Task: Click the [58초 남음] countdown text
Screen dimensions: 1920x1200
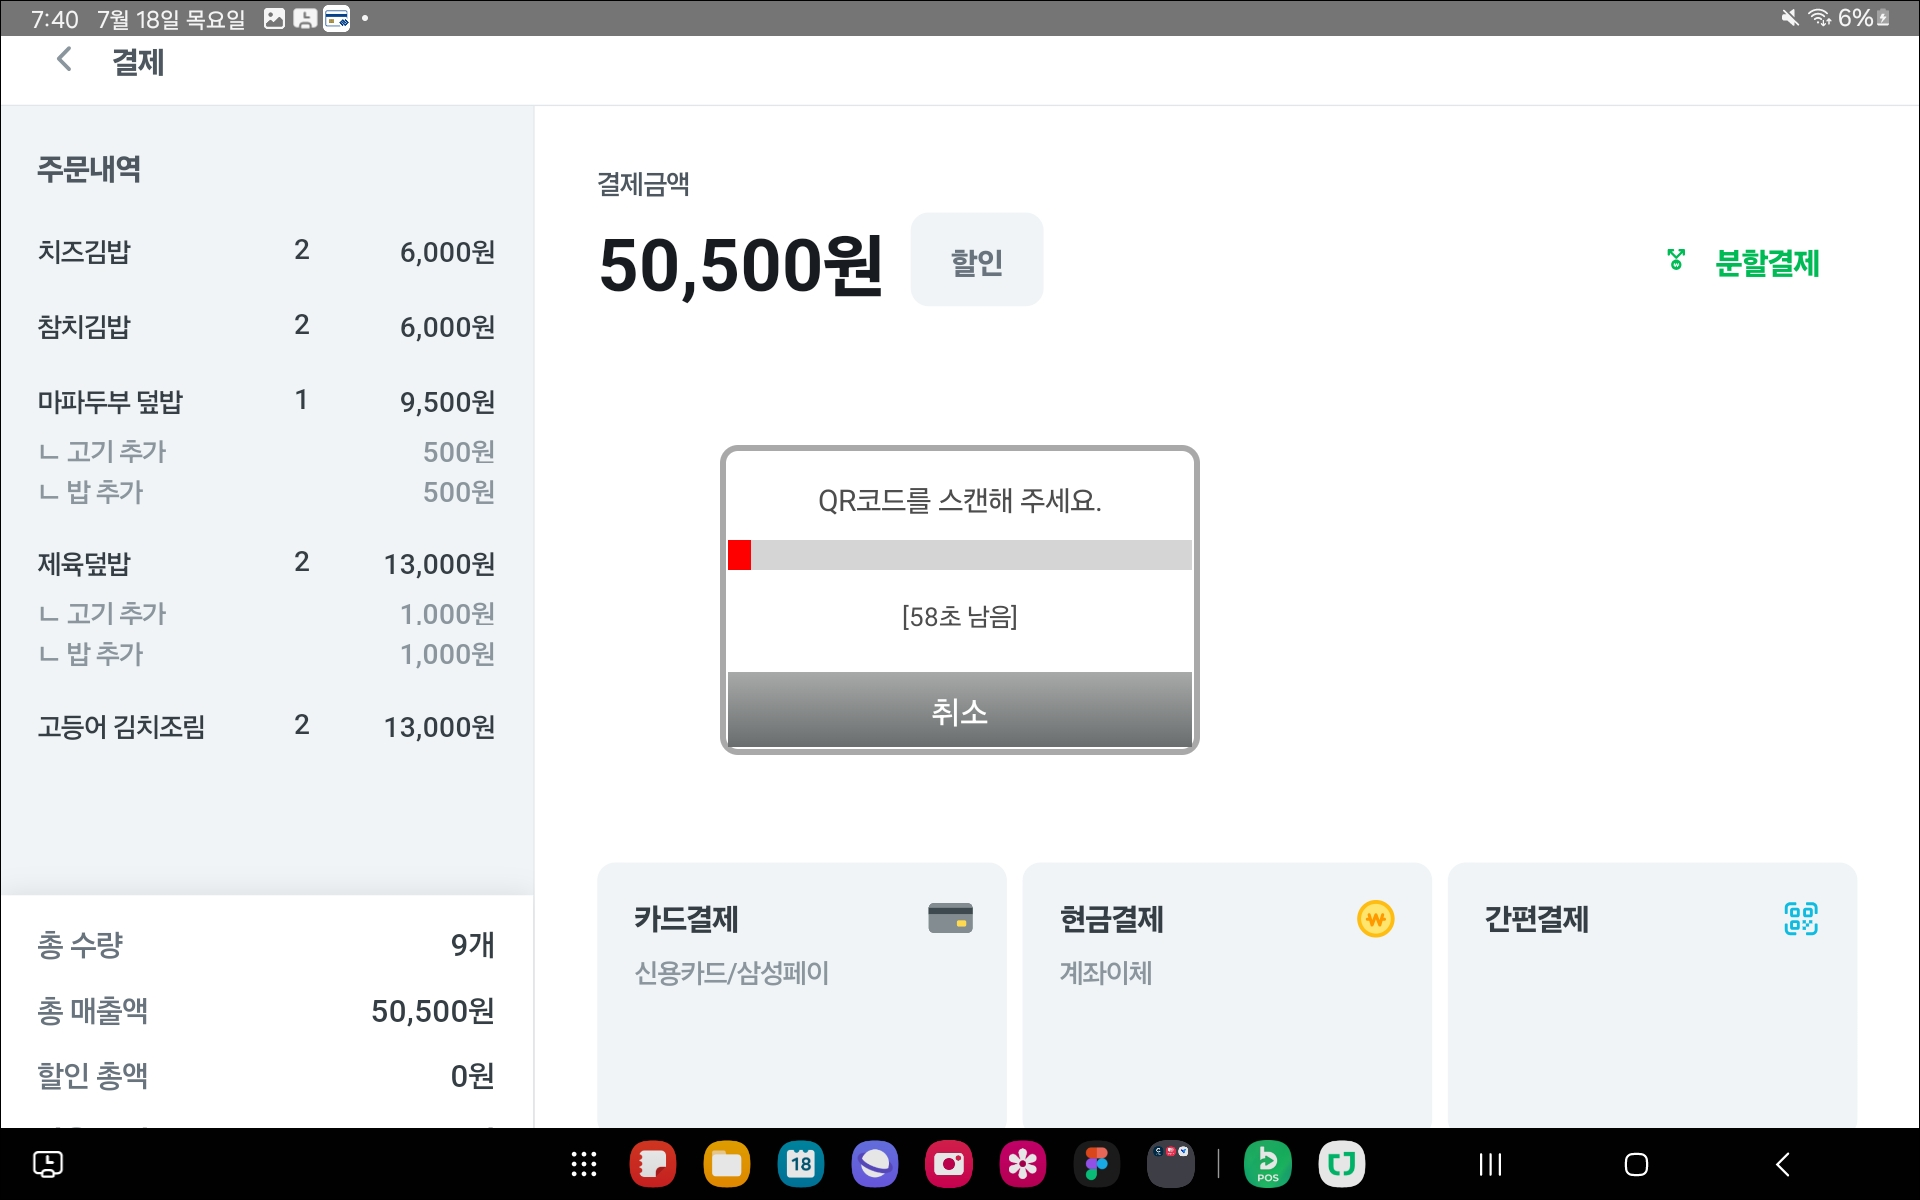Action: [x=959, y=617]
